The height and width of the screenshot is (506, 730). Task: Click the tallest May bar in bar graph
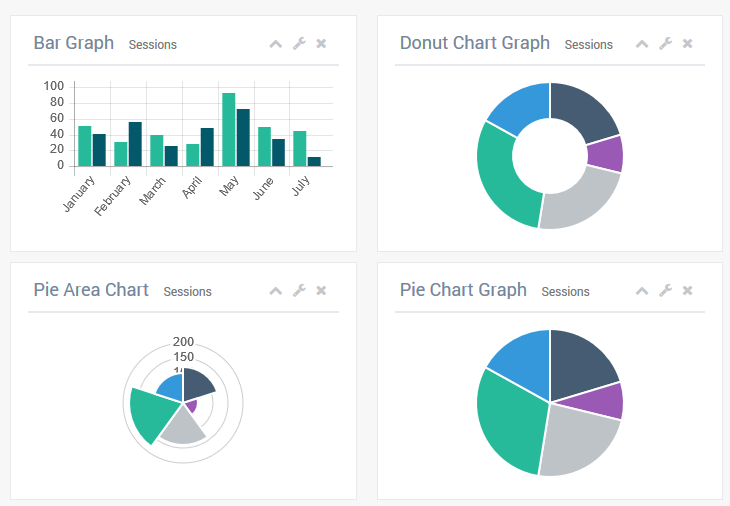click(x=228, y=129)
